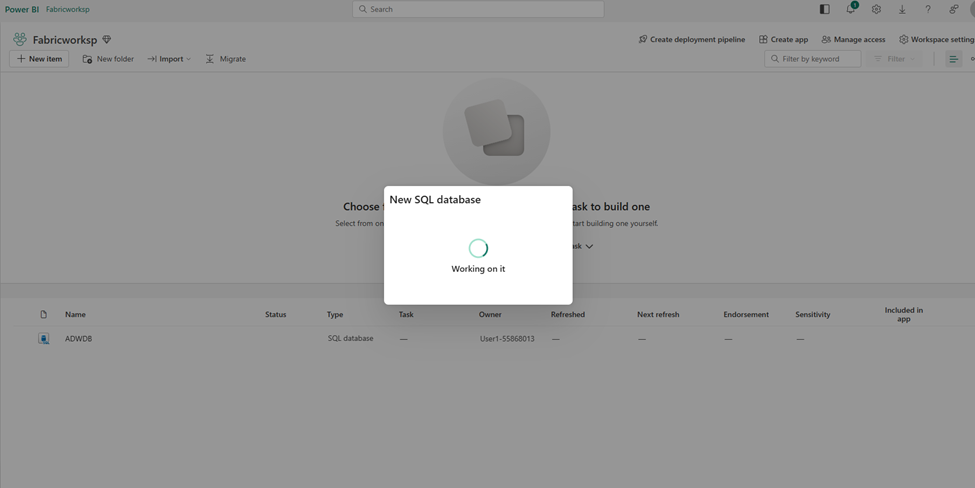Toggle the side panel layout icon in the header

point(824,9)
